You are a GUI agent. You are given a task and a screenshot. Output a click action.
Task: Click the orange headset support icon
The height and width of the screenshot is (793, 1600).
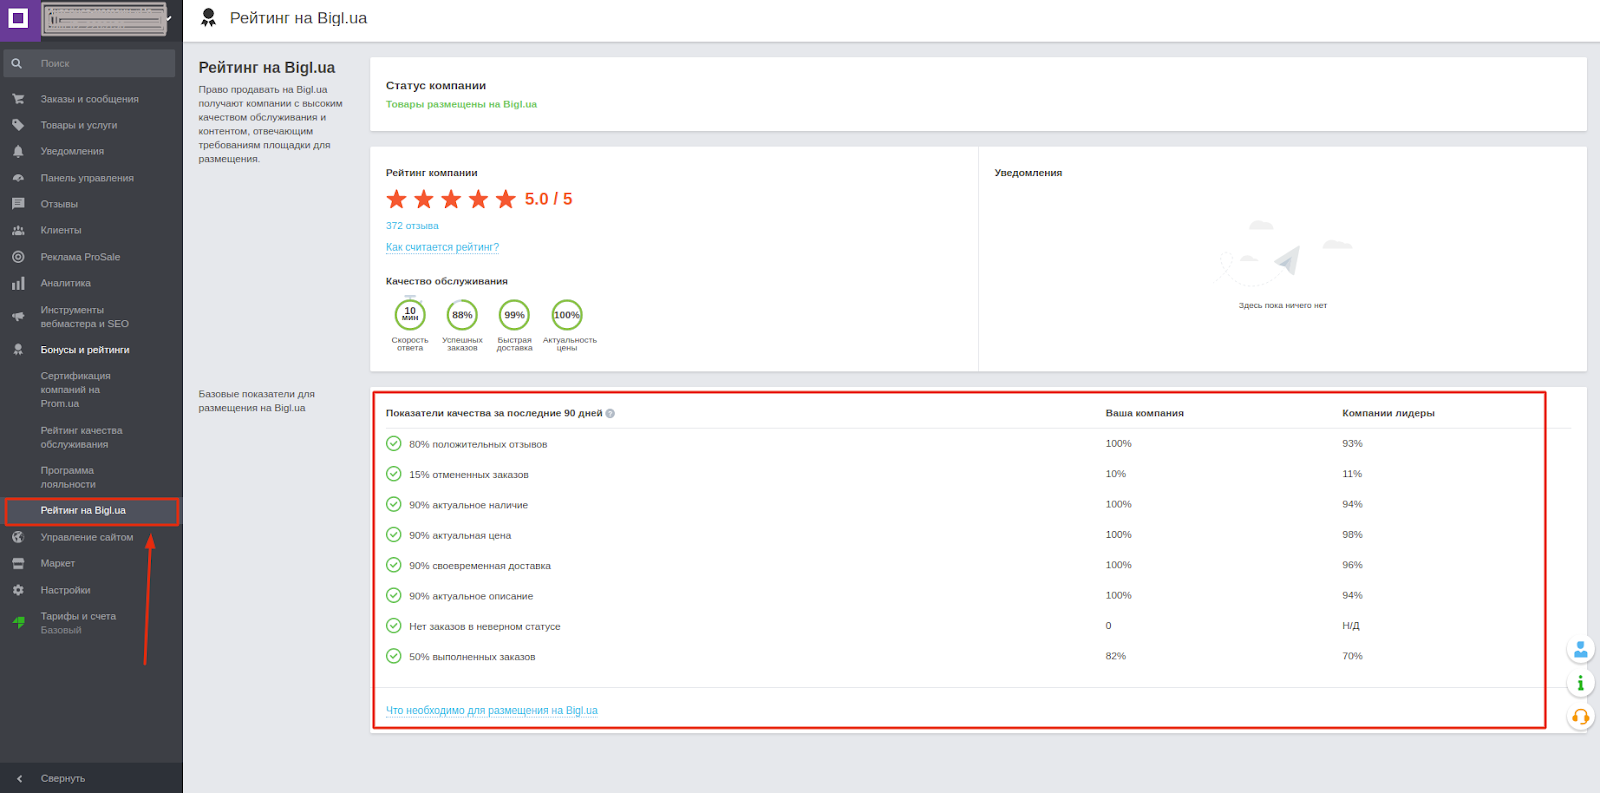pyautogui.click(x=1580, y=716)
